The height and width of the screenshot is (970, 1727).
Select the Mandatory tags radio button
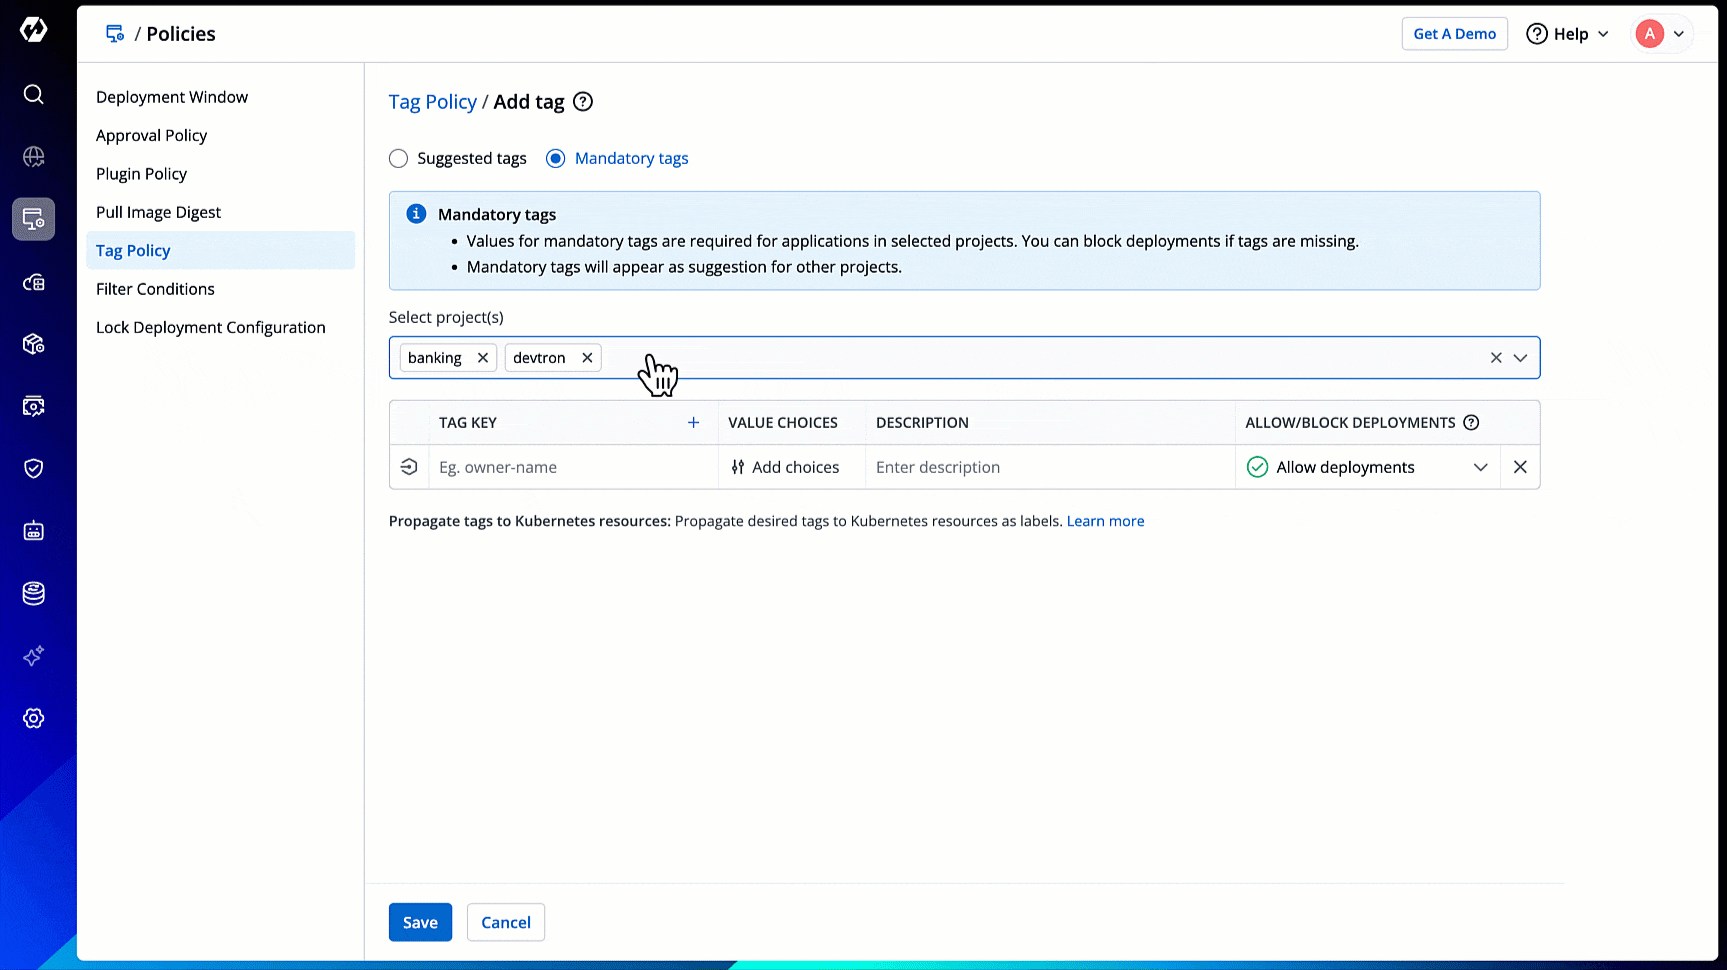tap(556, 159)
